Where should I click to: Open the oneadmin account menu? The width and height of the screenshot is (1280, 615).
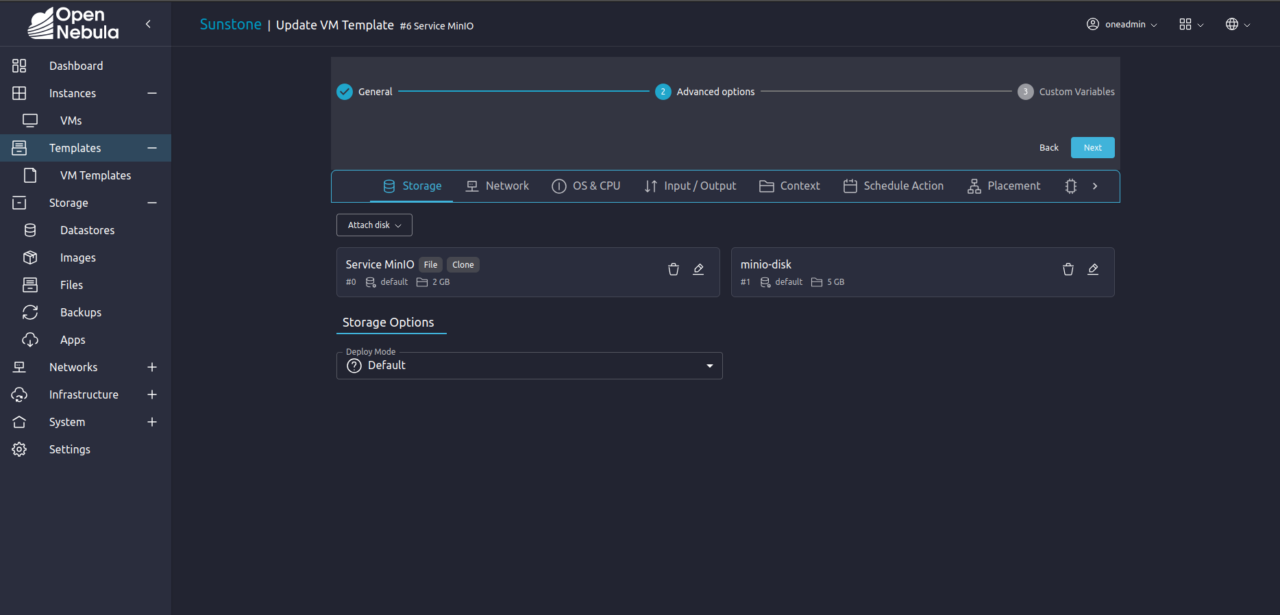point(1122,24)
